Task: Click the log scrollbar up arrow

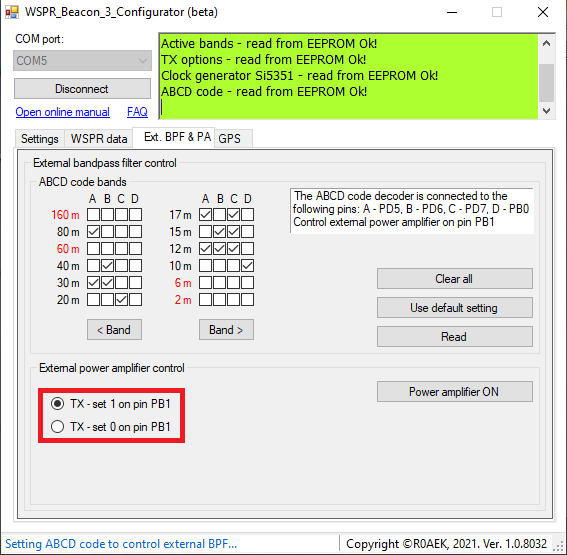Action: click(546, 44)
